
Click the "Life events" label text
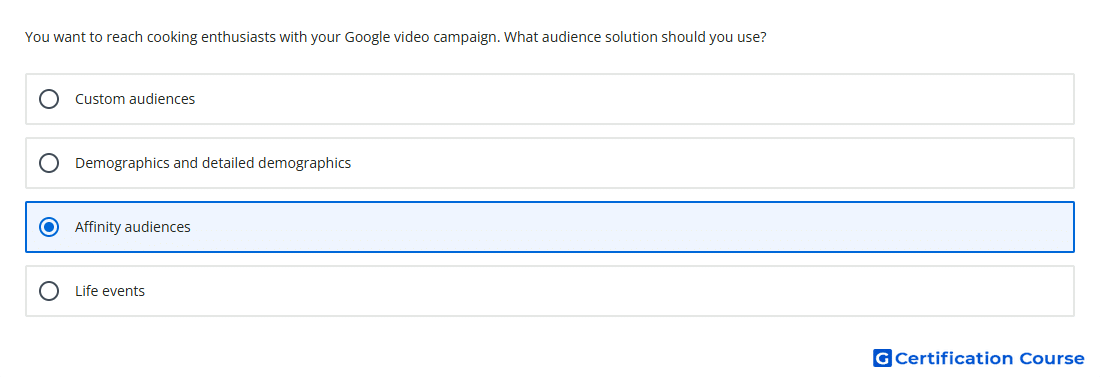[x=110, y=291]
